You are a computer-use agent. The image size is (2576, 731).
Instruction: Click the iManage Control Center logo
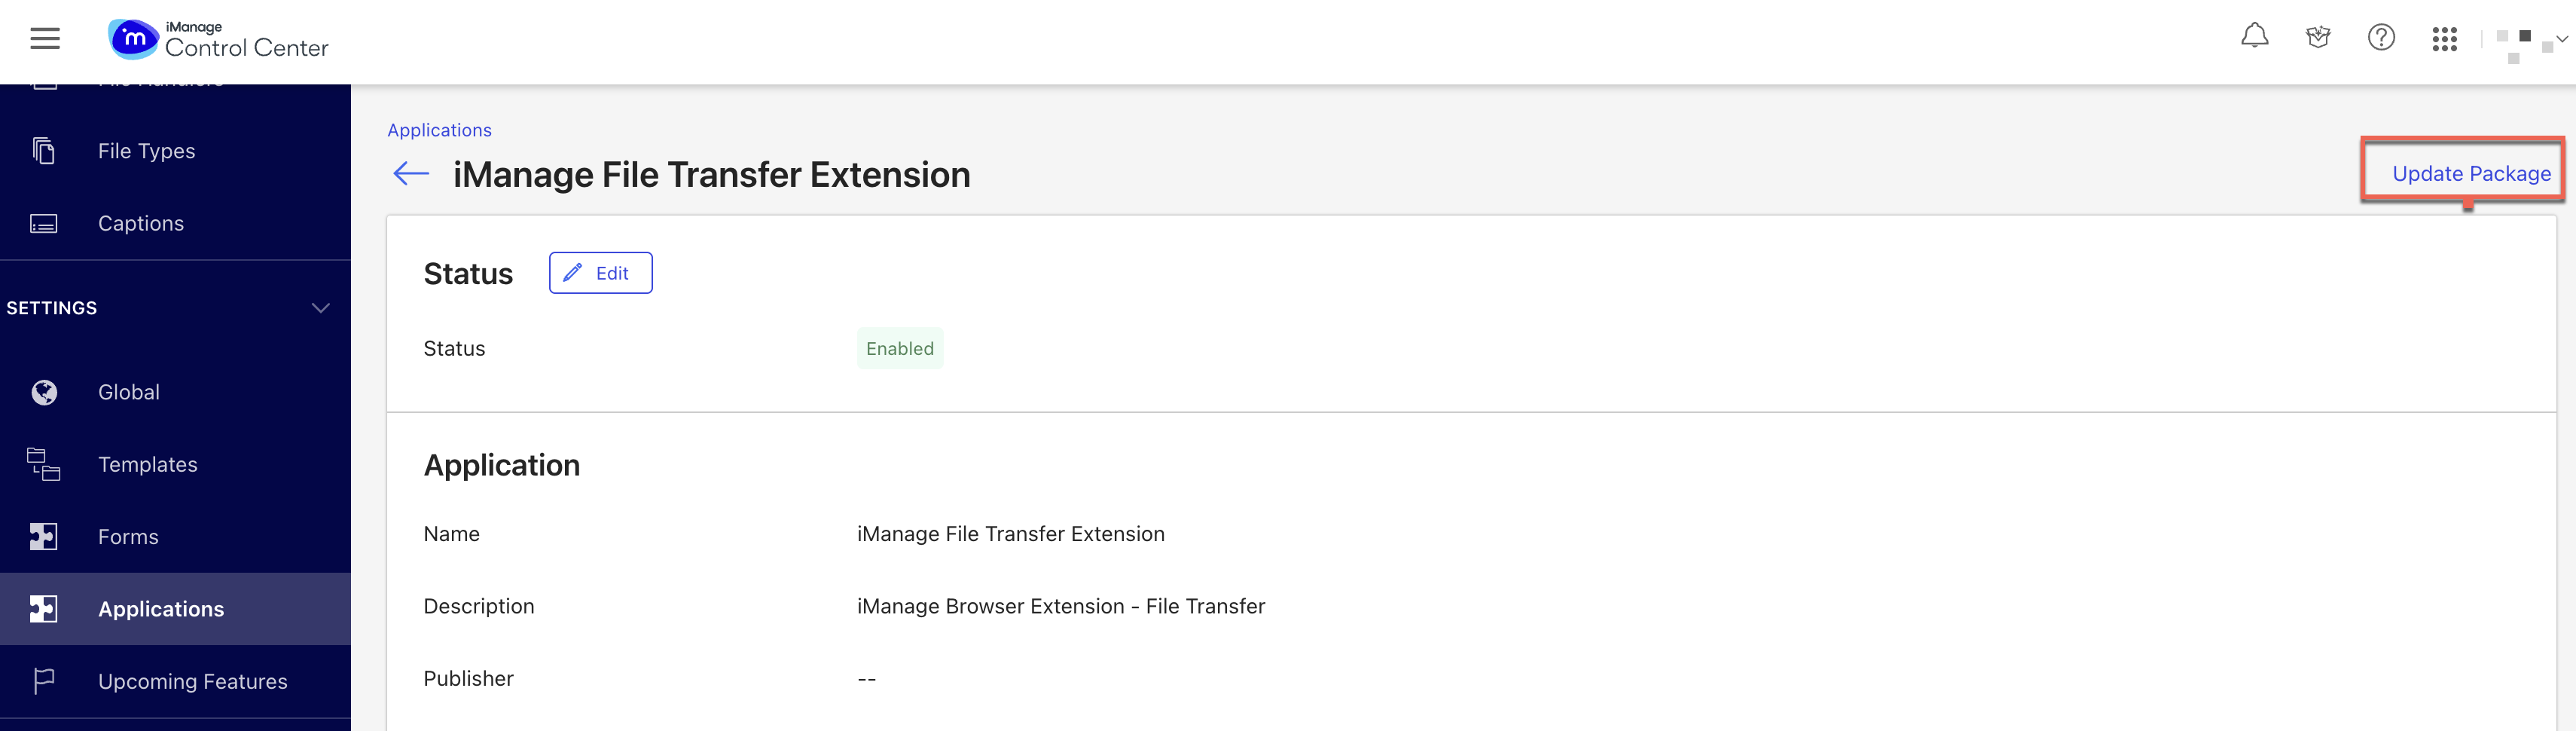[x=218, y=40]
